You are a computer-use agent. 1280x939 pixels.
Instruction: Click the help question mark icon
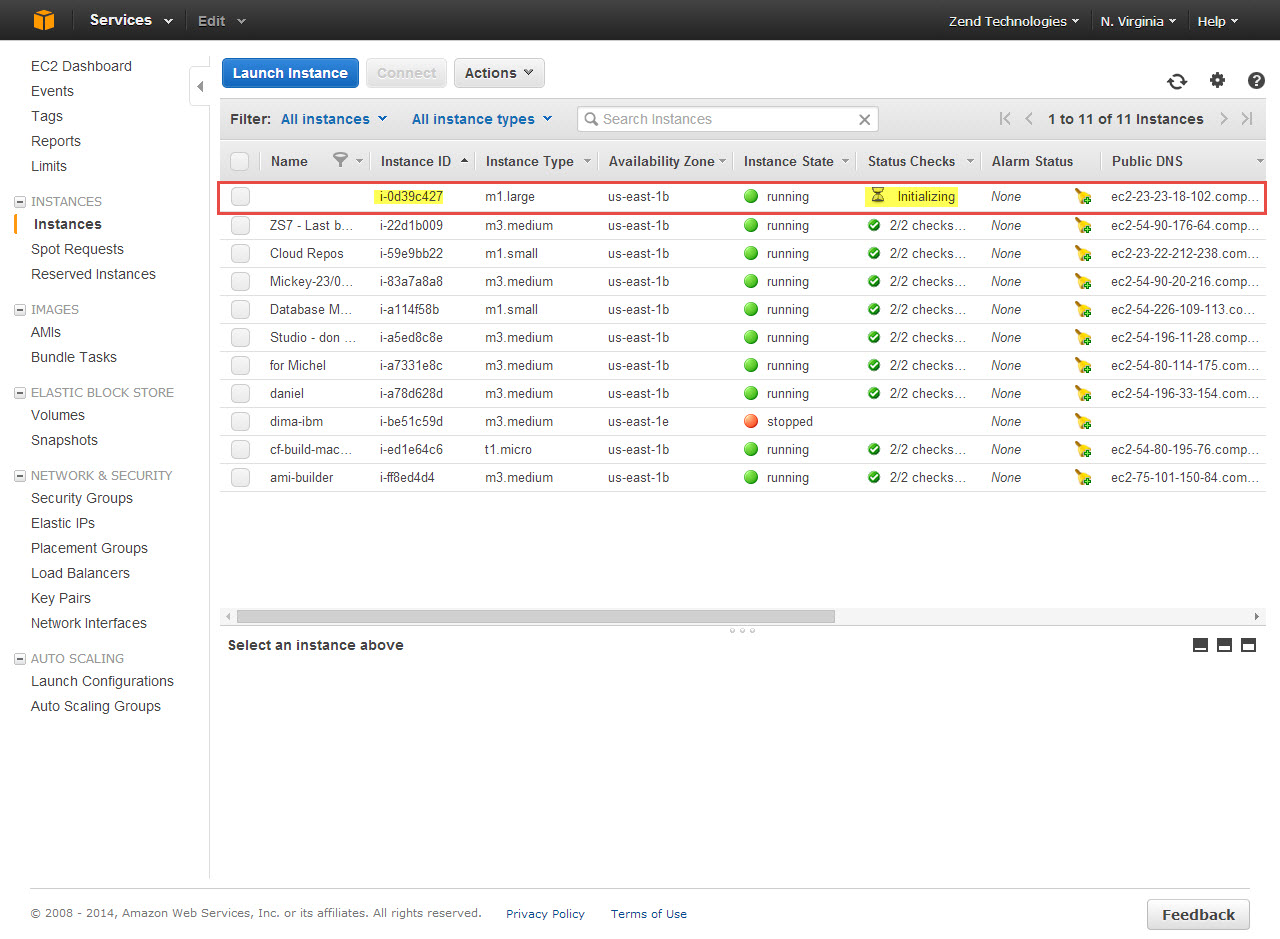[x=1256, y=81]
